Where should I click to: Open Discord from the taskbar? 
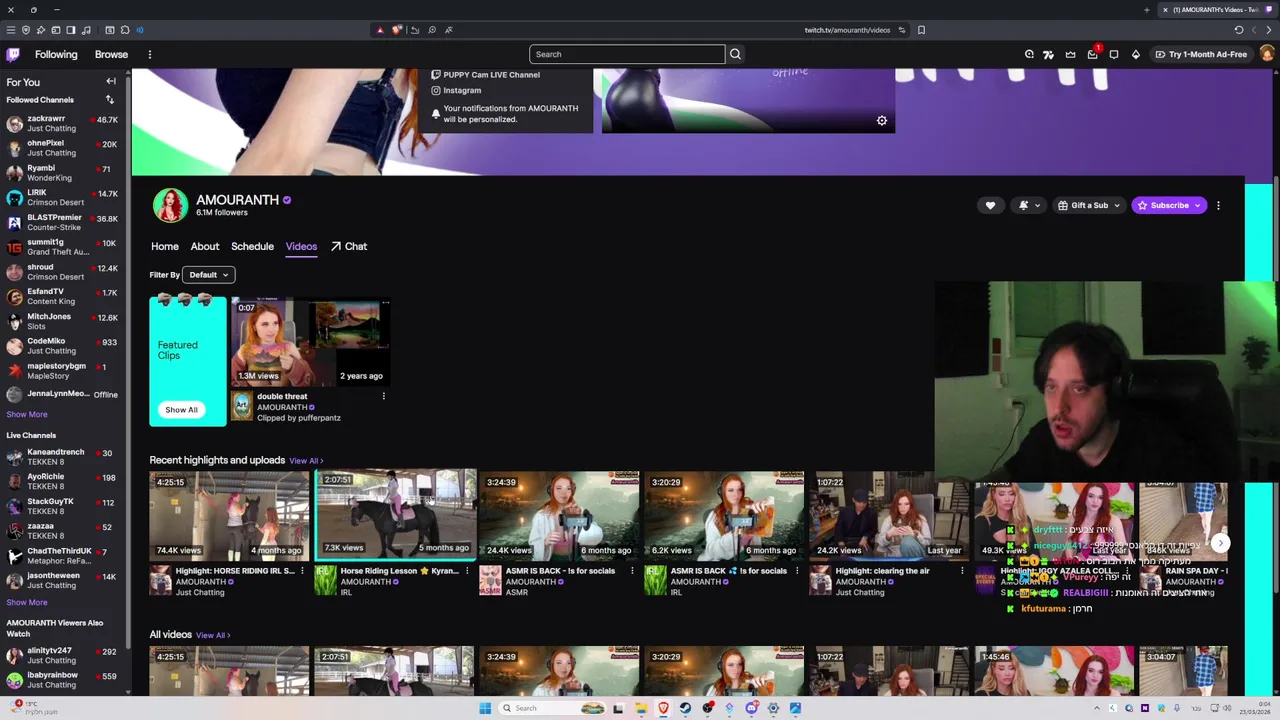tap(751, 708)
